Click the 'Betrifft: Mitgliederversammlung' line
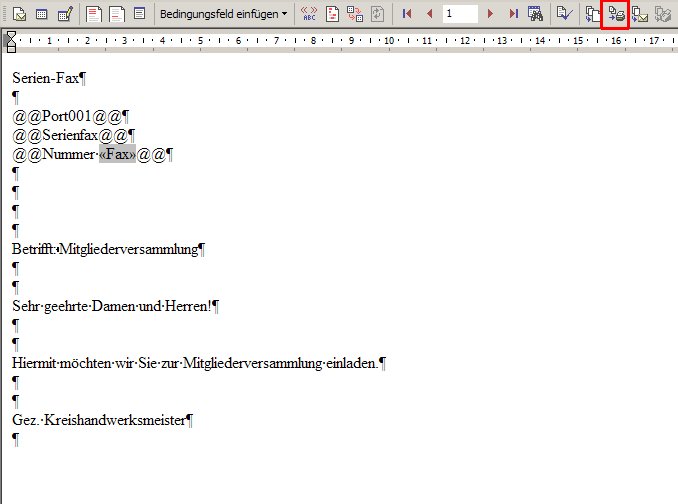 click(x=105, y=249)
